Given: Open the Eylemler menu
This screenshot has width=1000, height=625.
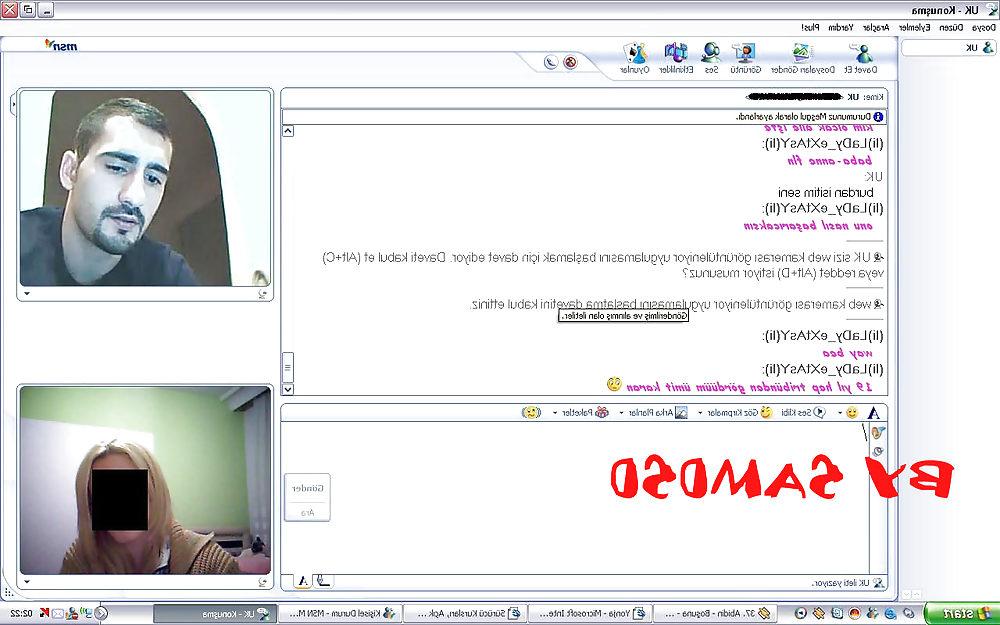Looking at the screenshot, I should (x=915, y=27).
